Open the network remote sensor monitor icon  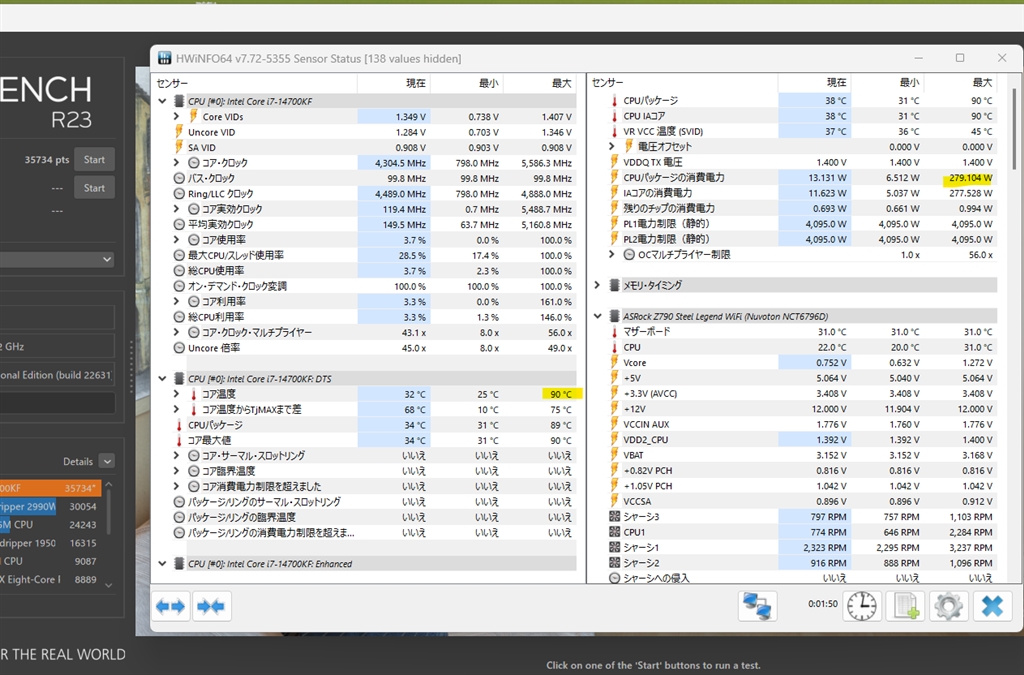758,606
